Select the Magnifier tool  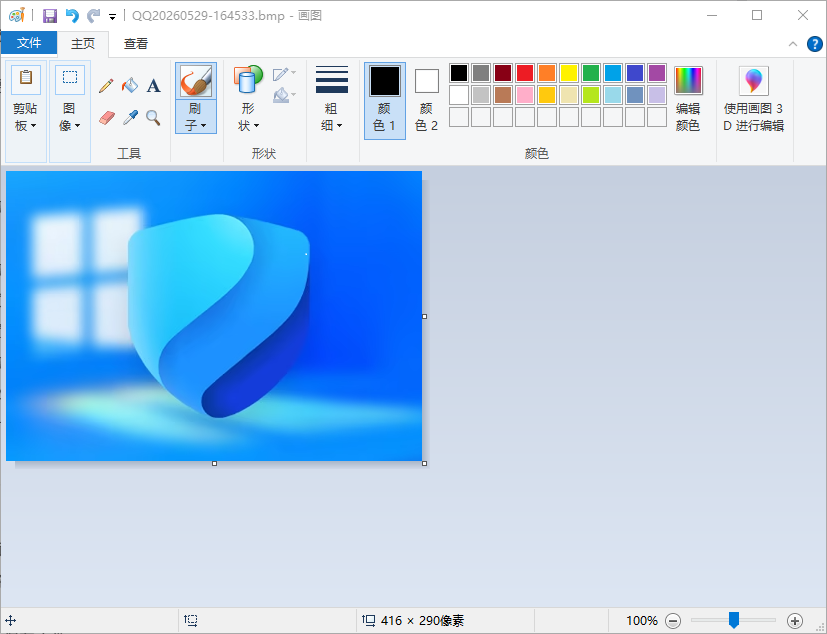[x=153, y=118]
